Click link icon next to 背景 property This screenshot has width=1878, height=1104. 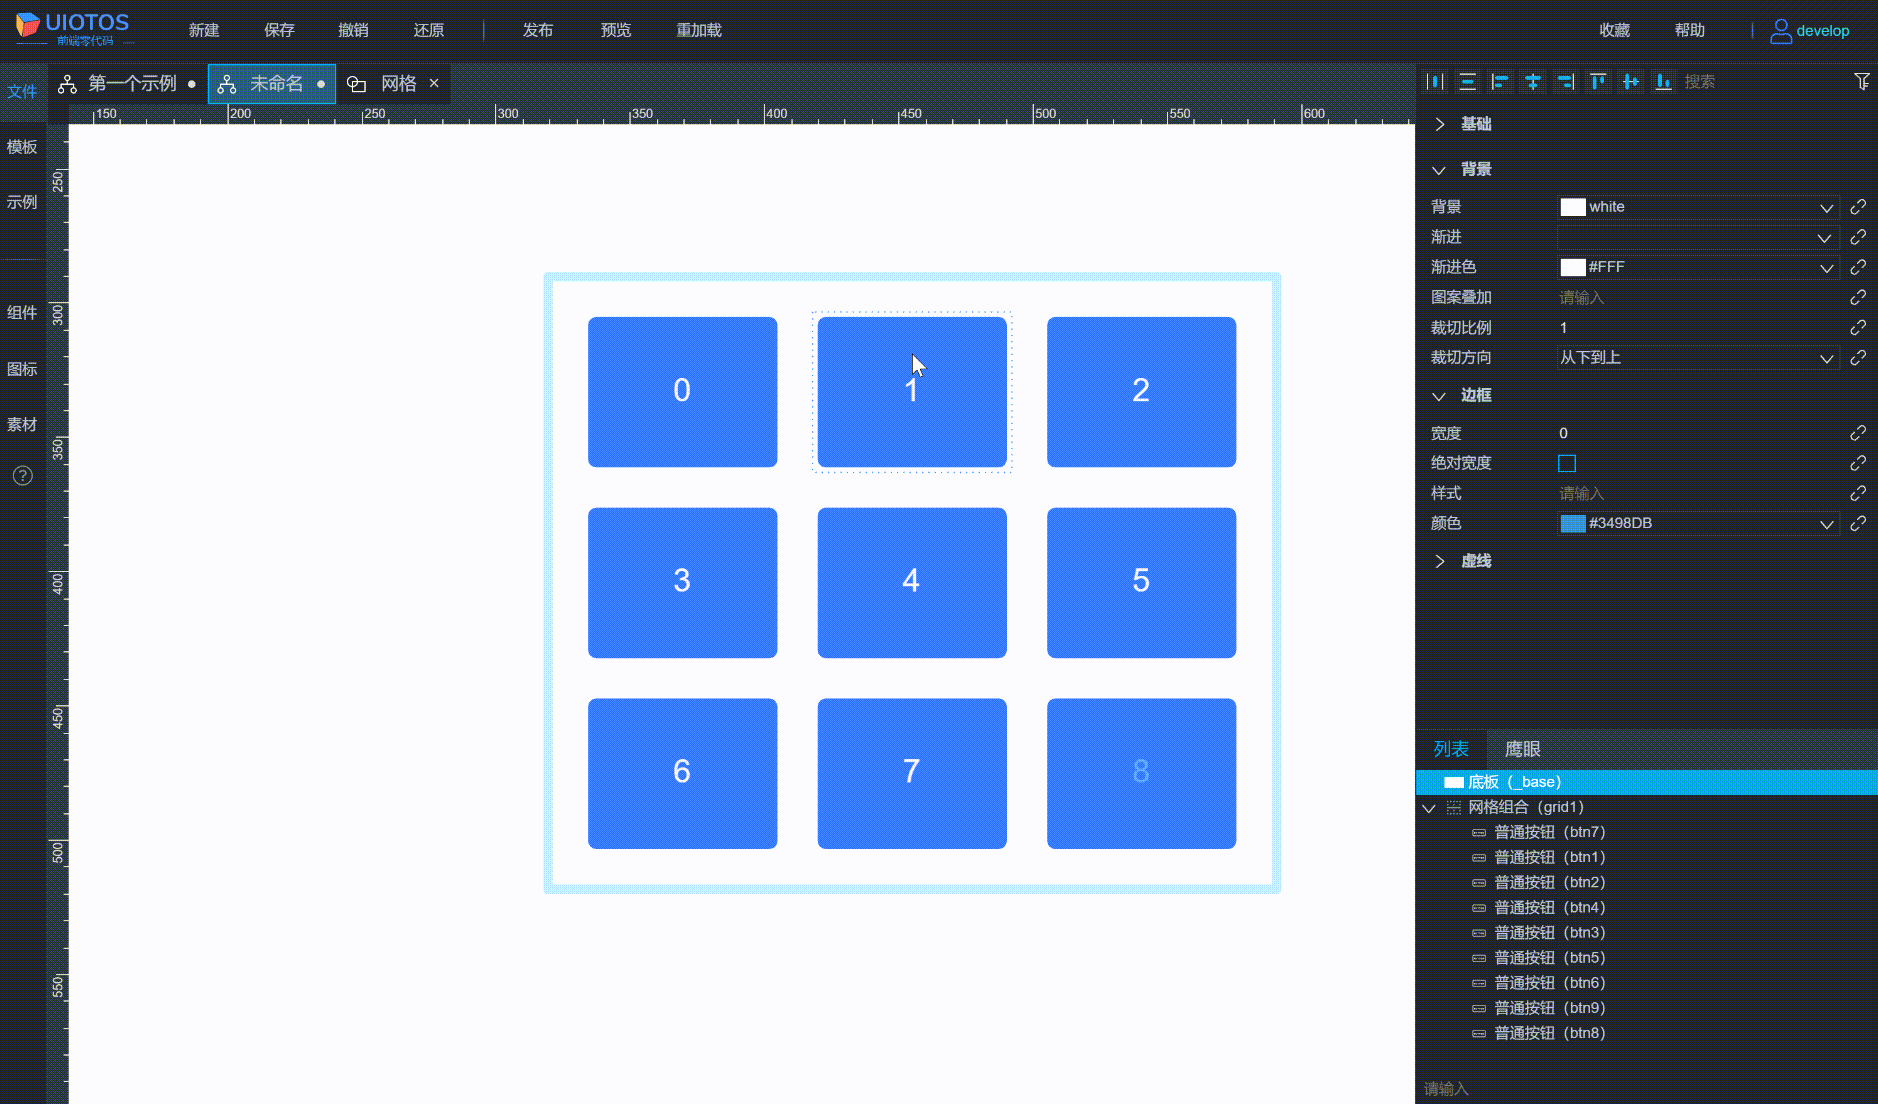click(1858, 207)
